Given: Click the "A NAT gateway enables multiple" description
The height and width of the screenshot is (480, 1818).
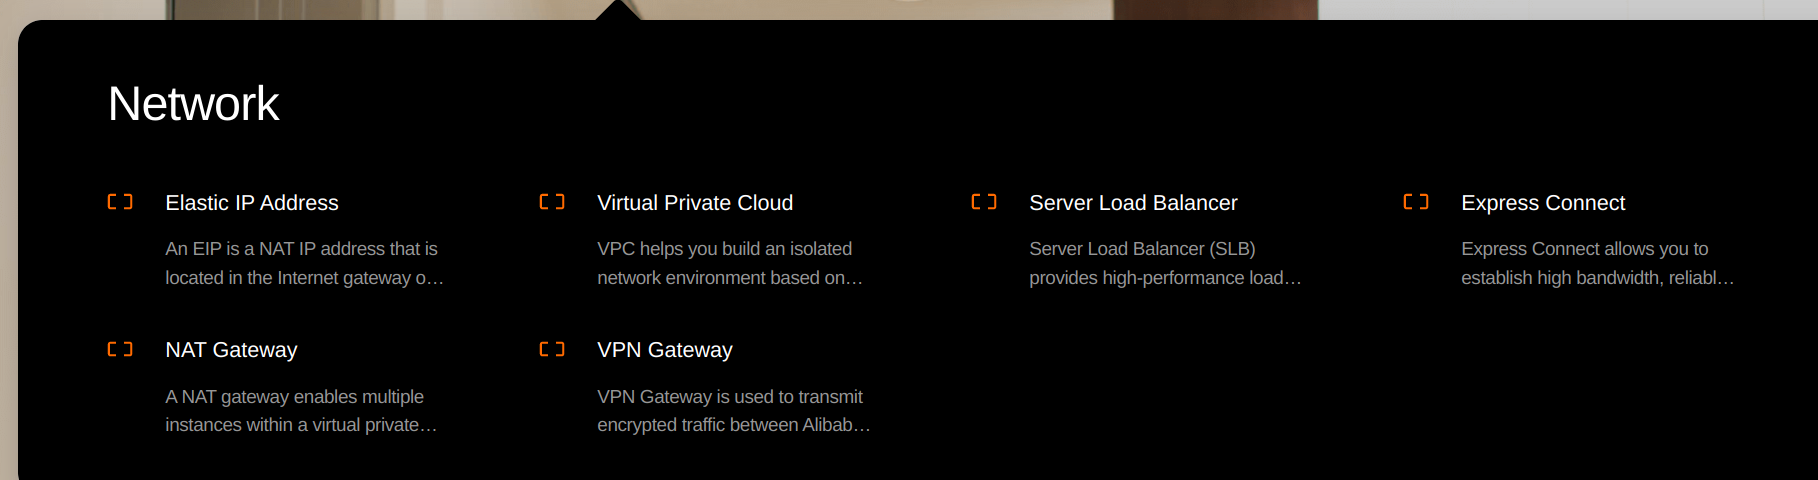Looking at the screenshot, I should click(301, 411).
